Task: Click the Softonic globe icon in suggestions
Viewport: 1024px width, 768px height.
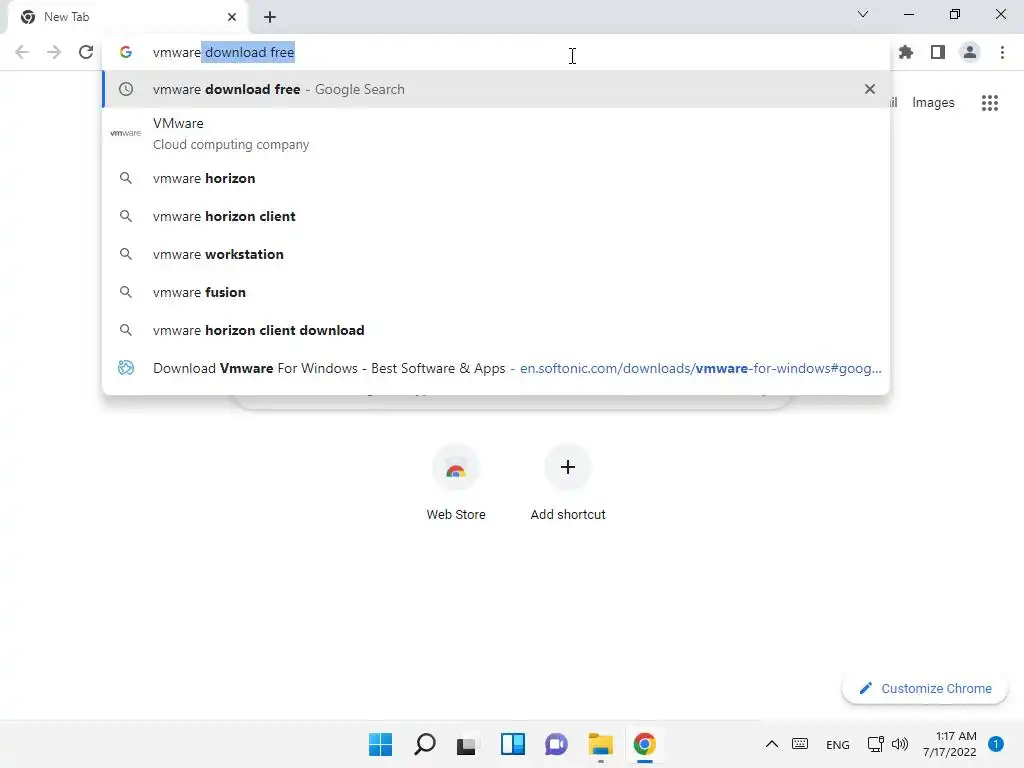Action: [x=126, y=368]
